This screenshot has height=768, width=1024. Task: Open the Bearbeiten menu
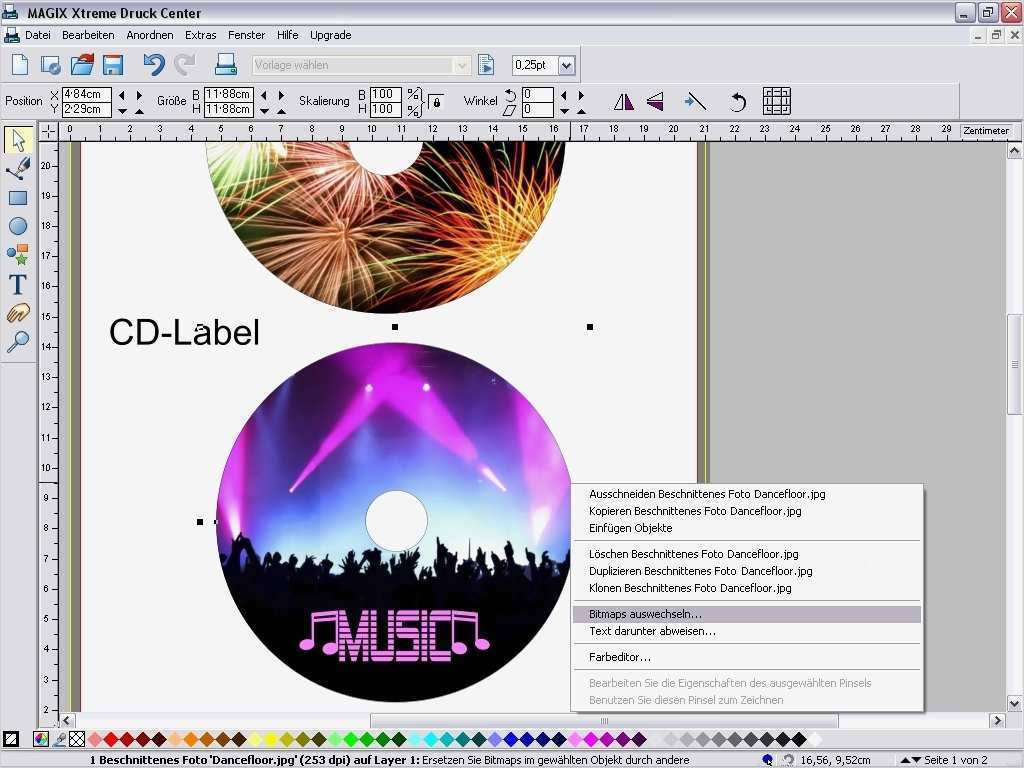click(88, 35)
